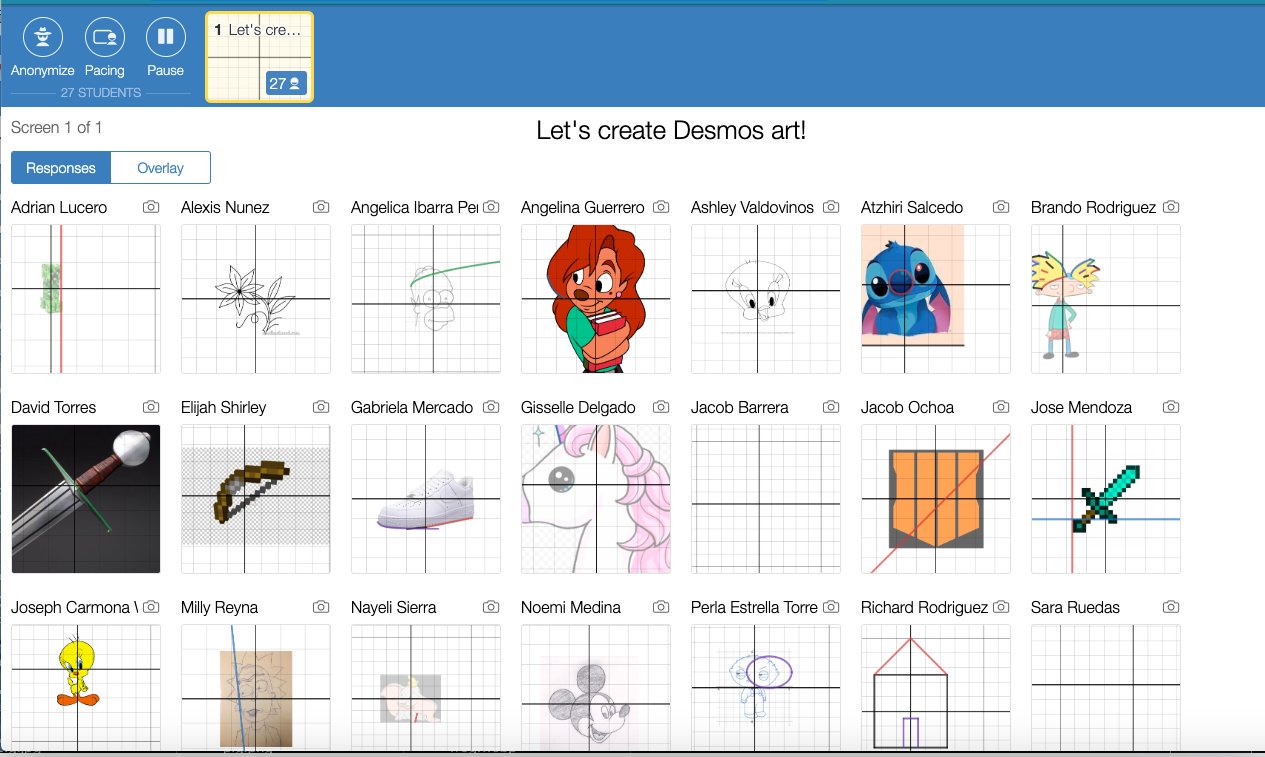Screen dimensions: 1265x757
Task: Switch to the Overlay tab
Action: [x=160, y=168]
